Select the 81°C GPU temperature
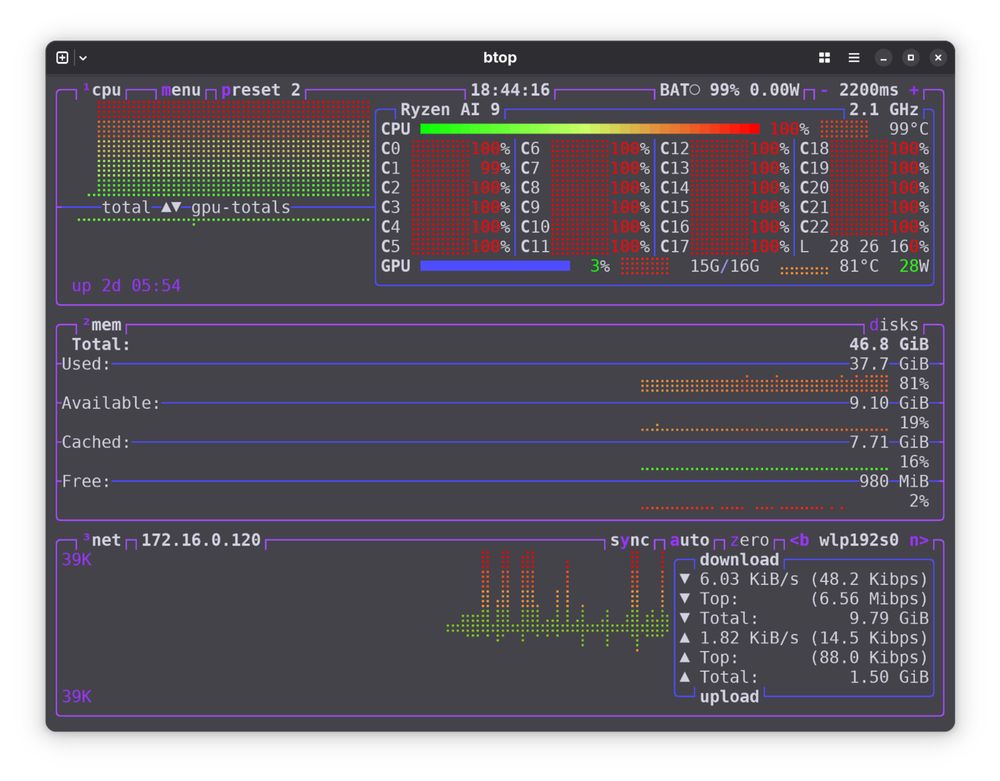1000x781 pixels. tap(858, 266)
